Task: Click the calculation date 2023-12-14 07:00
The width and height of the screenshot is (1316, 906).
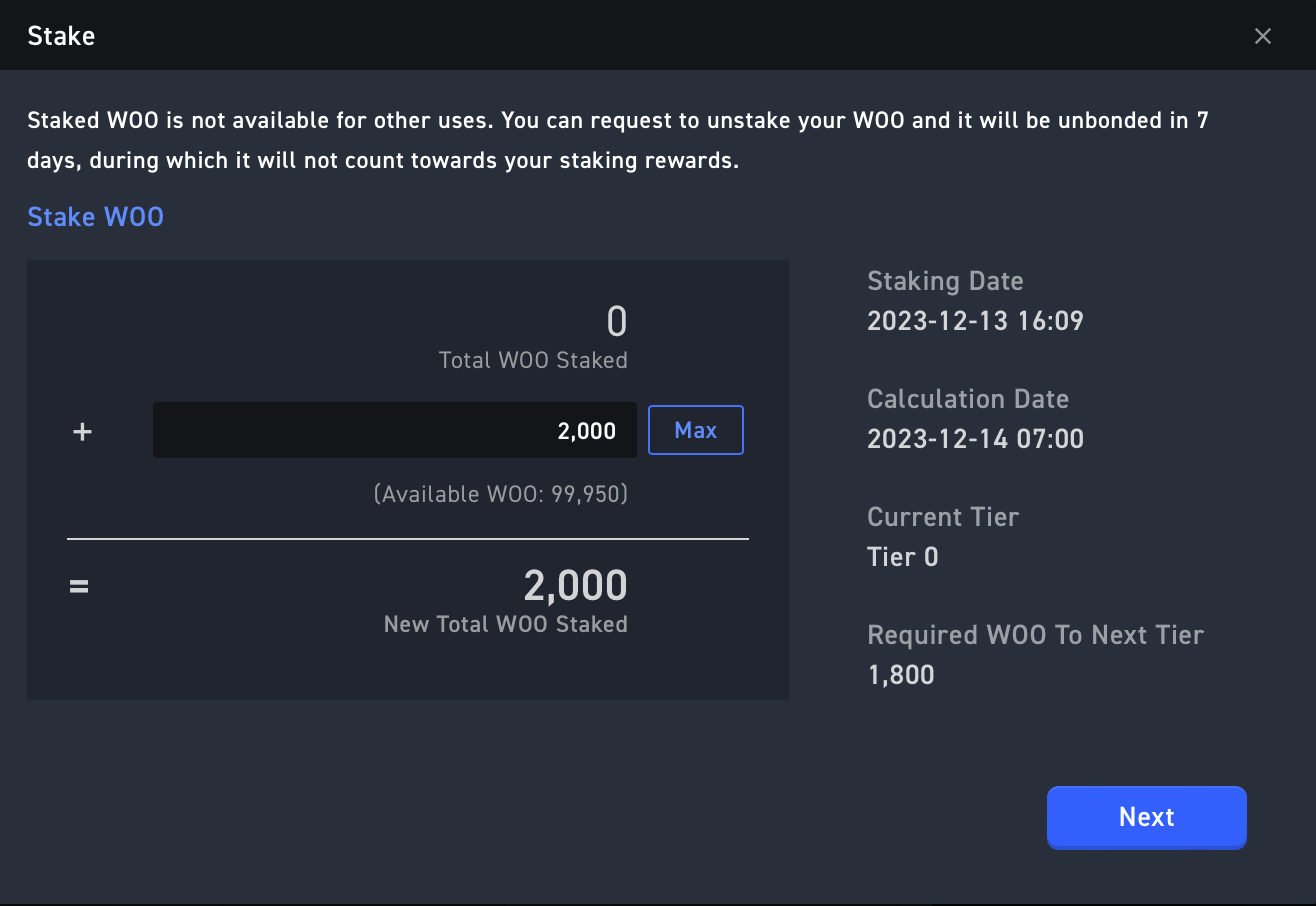Action: pyautogui.click(x=976, y=439)
